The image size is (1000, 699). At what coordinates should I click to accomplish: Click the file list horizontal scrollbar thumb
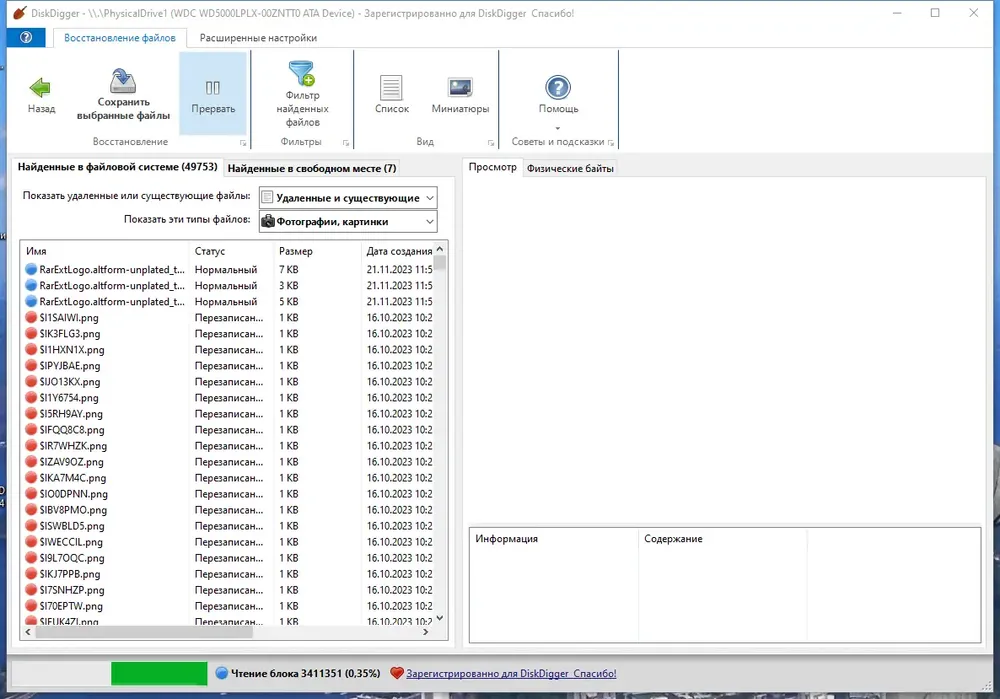[144, 632]
